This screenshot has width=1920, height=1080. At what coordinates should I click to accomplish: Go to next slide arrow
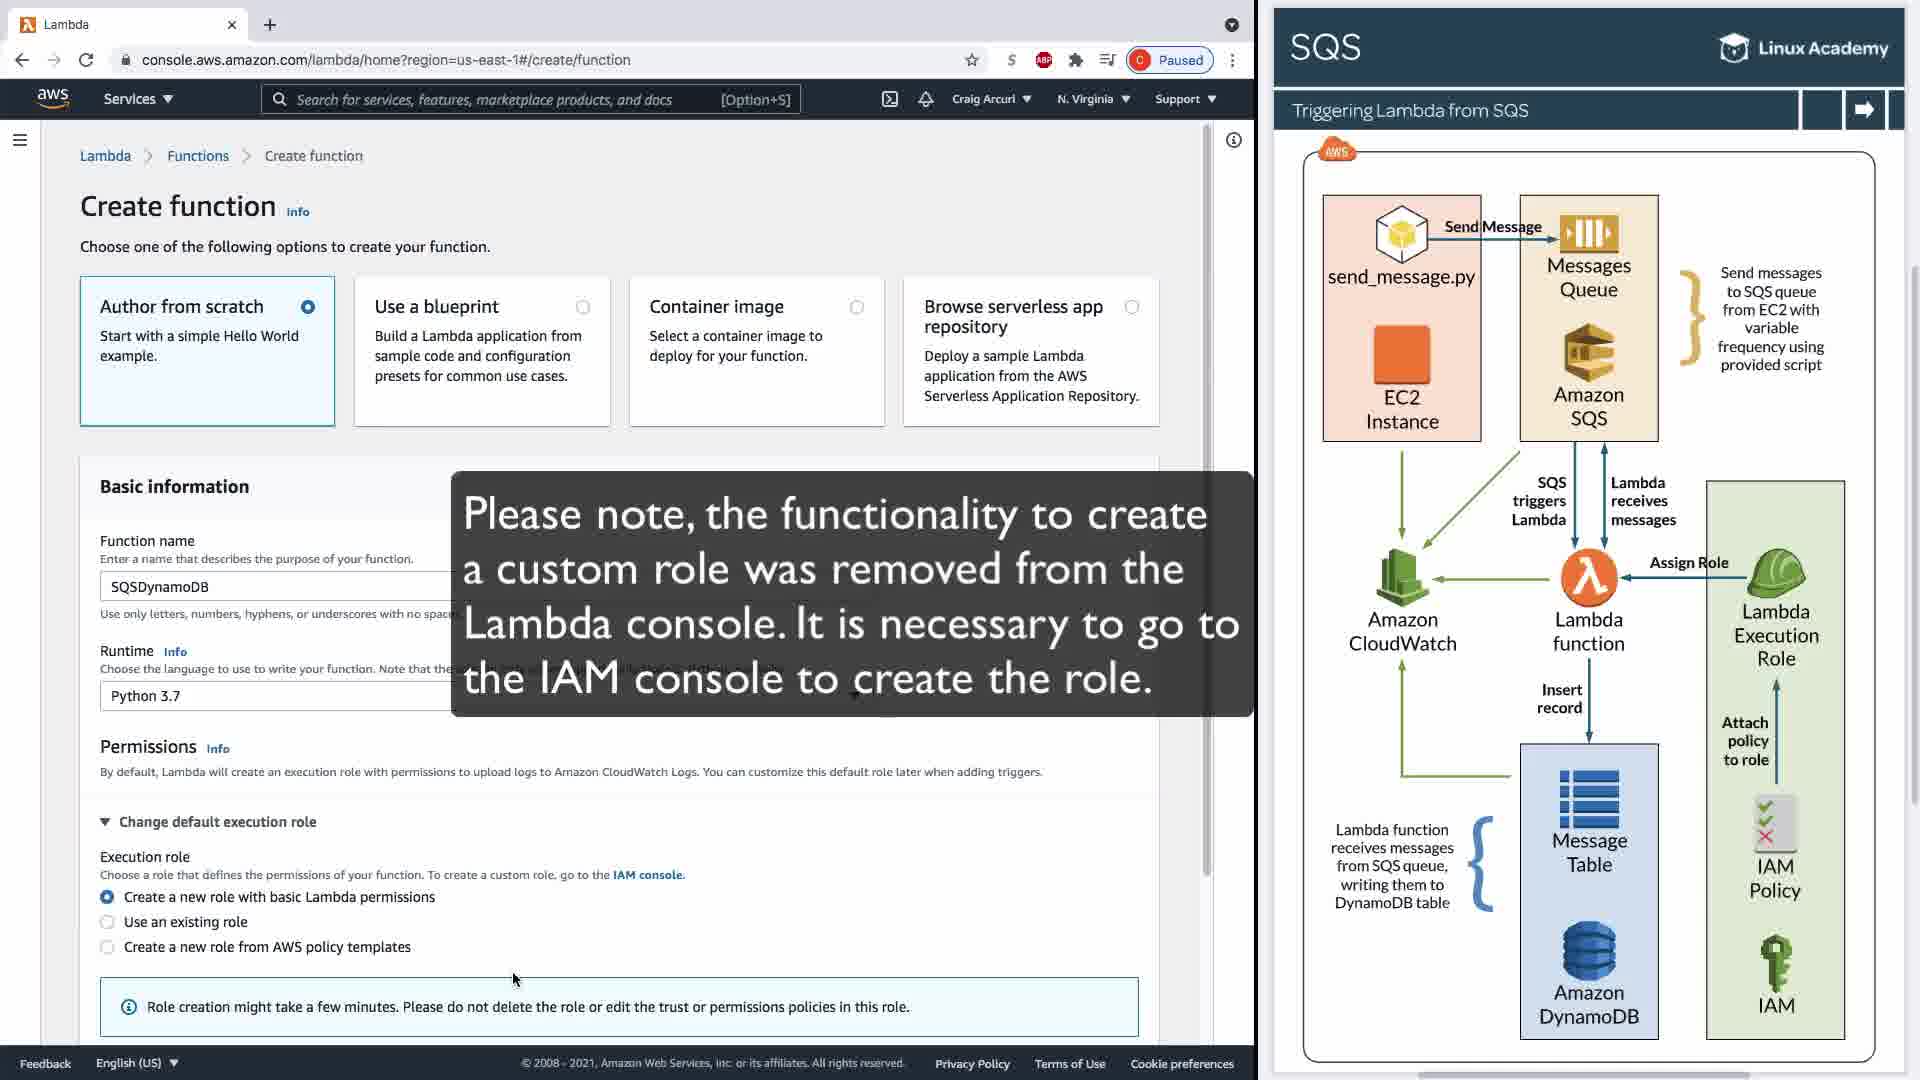(1863, 110)
